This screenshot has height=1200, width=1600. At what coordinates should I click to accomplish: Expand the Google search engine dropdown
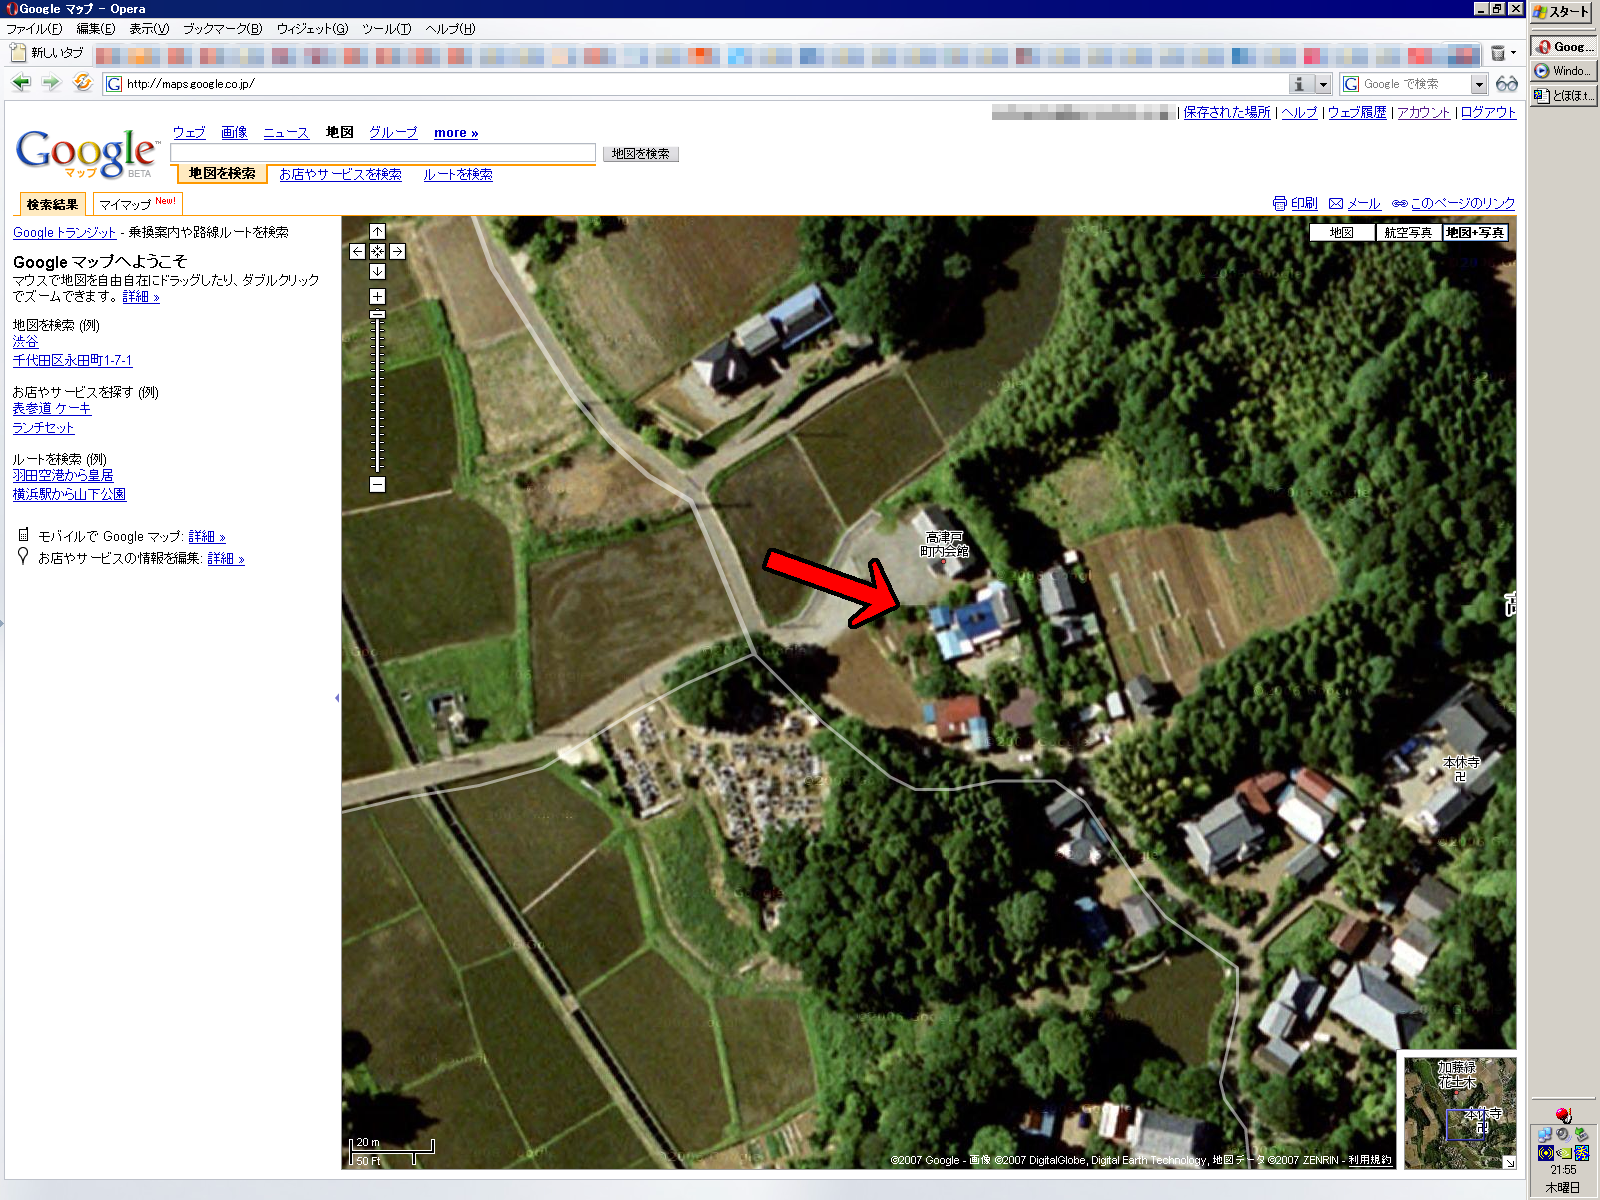1478,84
